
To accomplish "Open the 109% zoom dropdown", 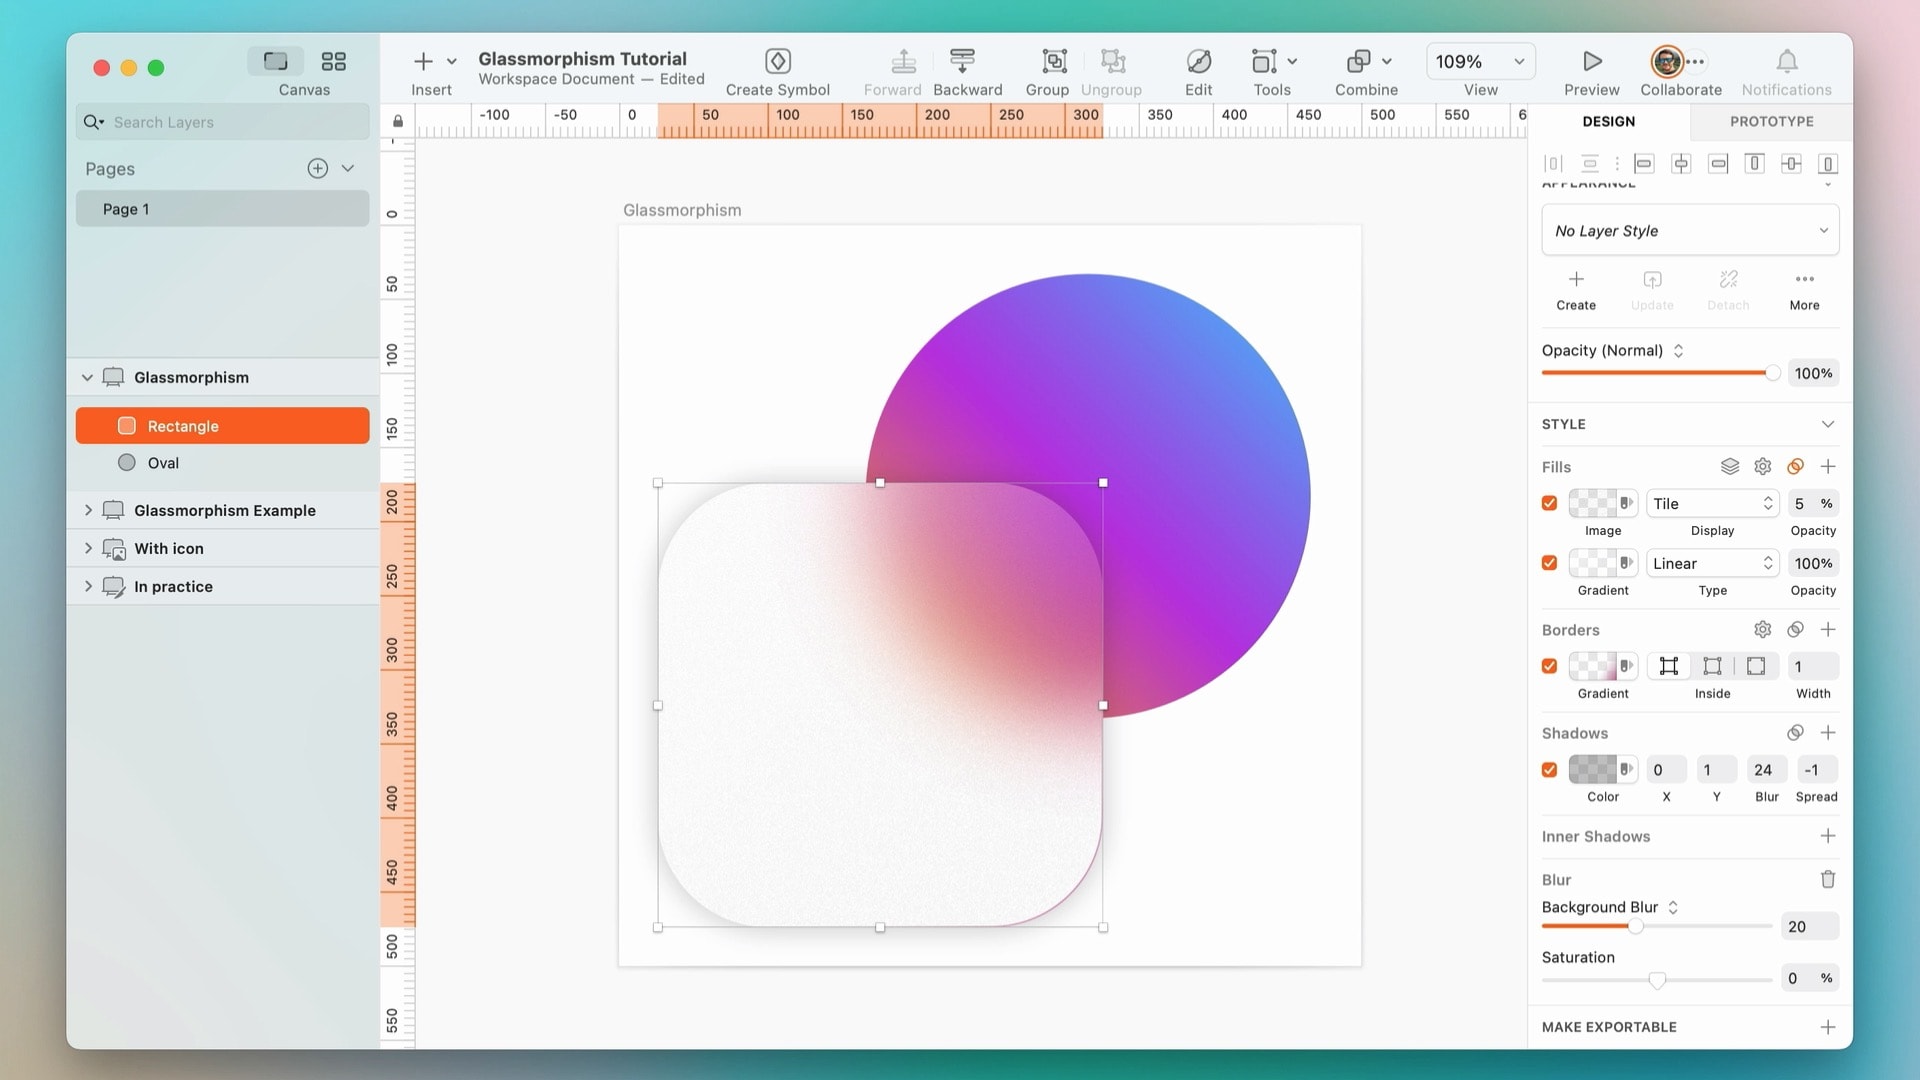I will (1480, 62).
